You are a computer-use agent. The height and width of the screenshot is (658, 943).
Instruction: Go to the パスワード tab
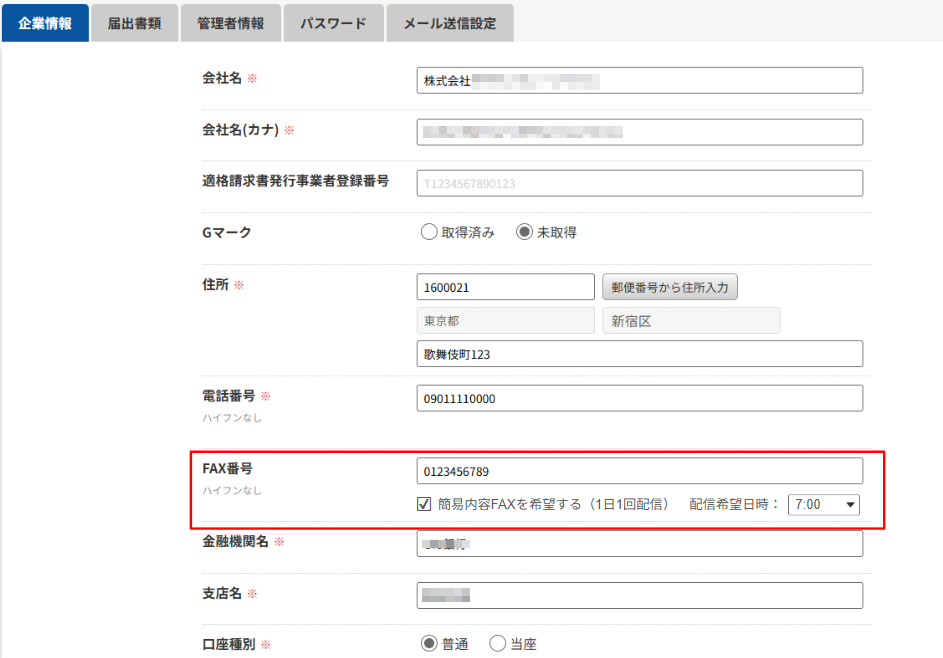333,23
